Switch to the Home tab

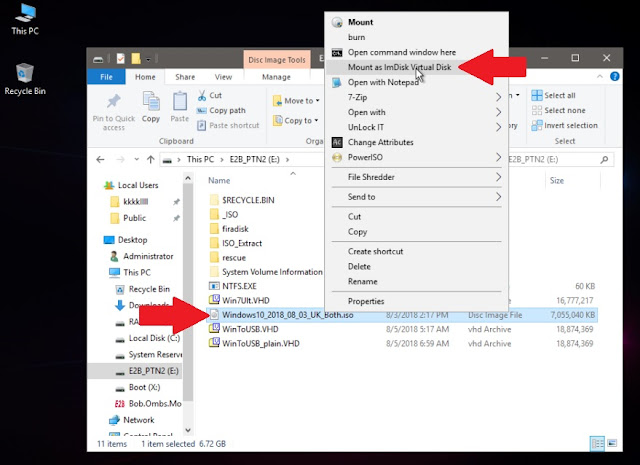pyautogui.click(x=145, y=77)
